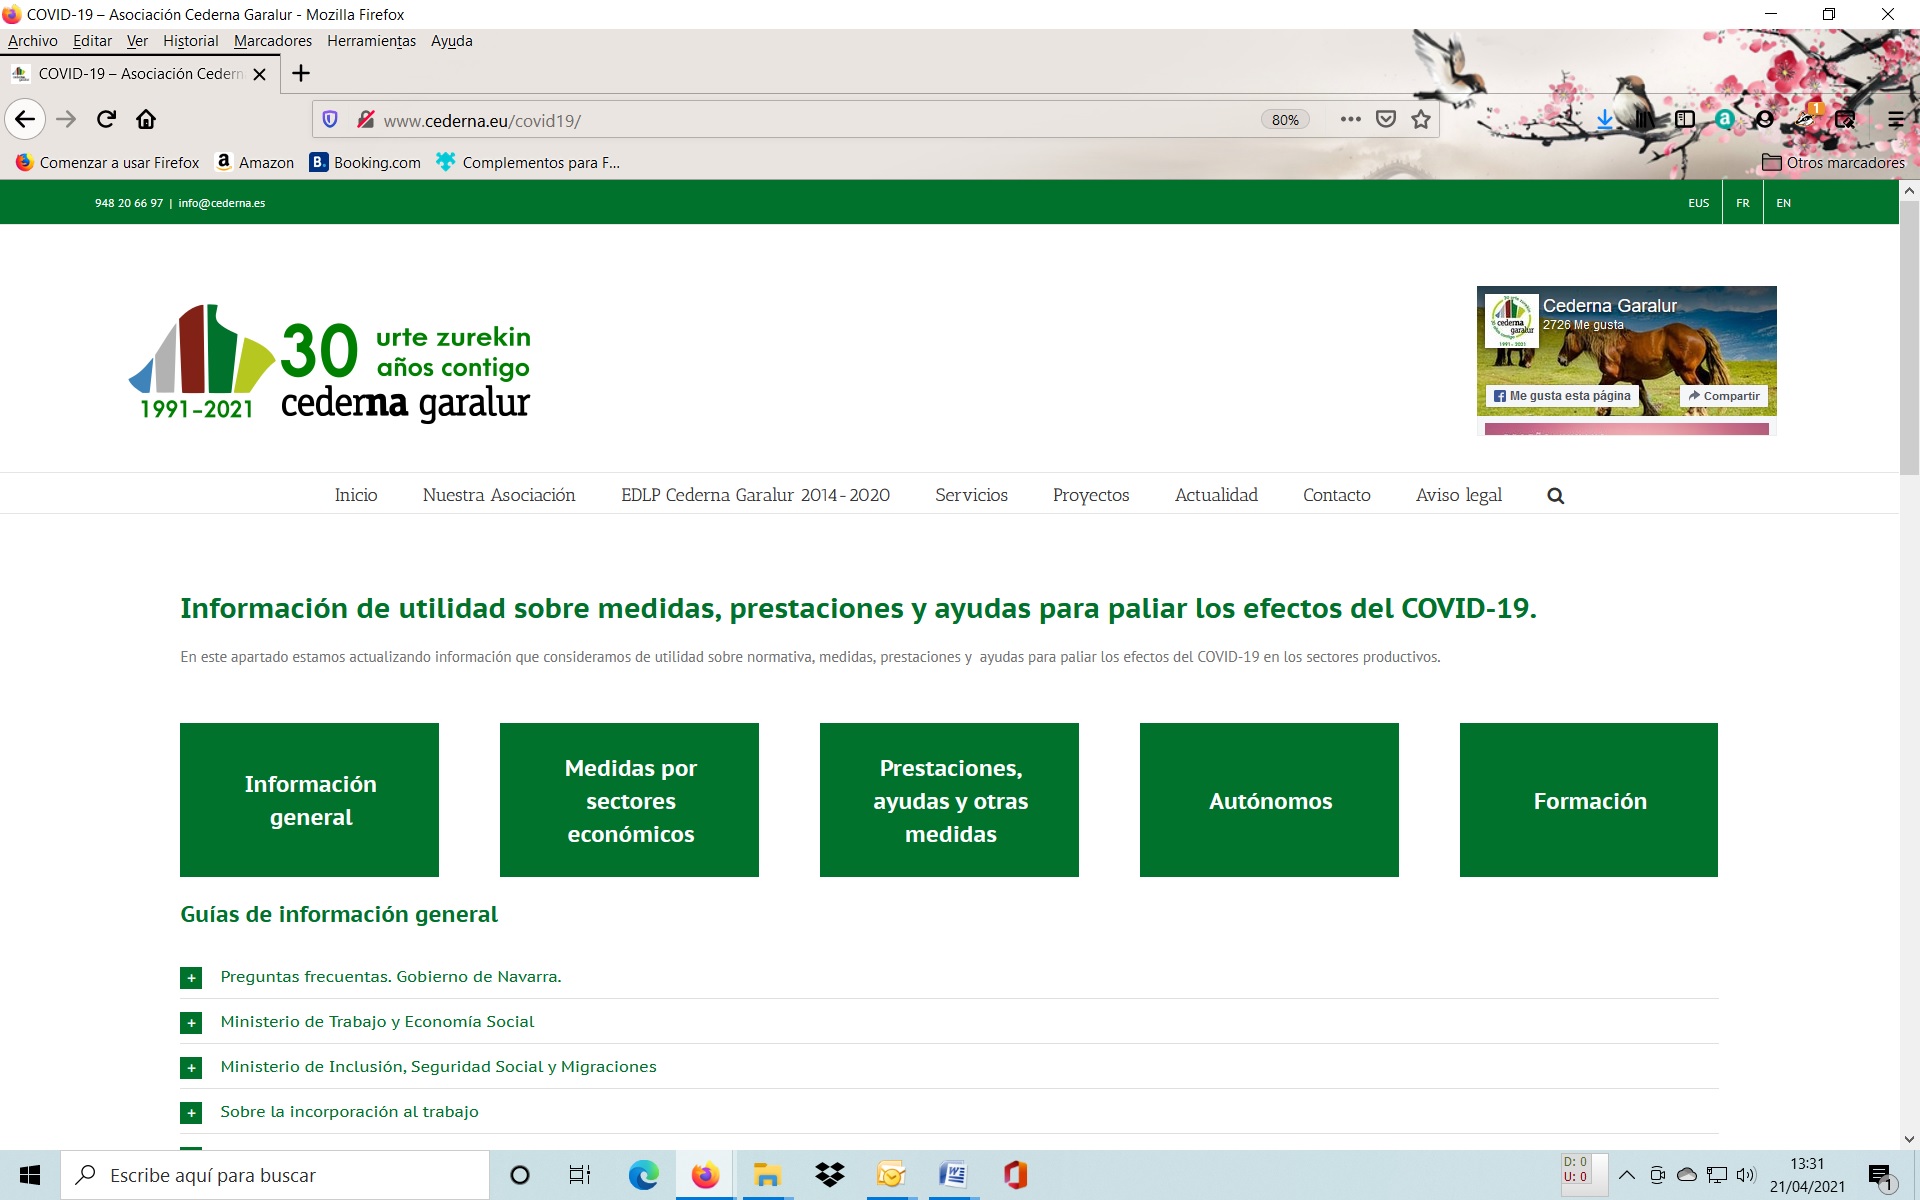The height and width of the screenshot is (1200, 1920).
Task: Click the Windows taskbar search box
Action: click(x=275, y=1175)
